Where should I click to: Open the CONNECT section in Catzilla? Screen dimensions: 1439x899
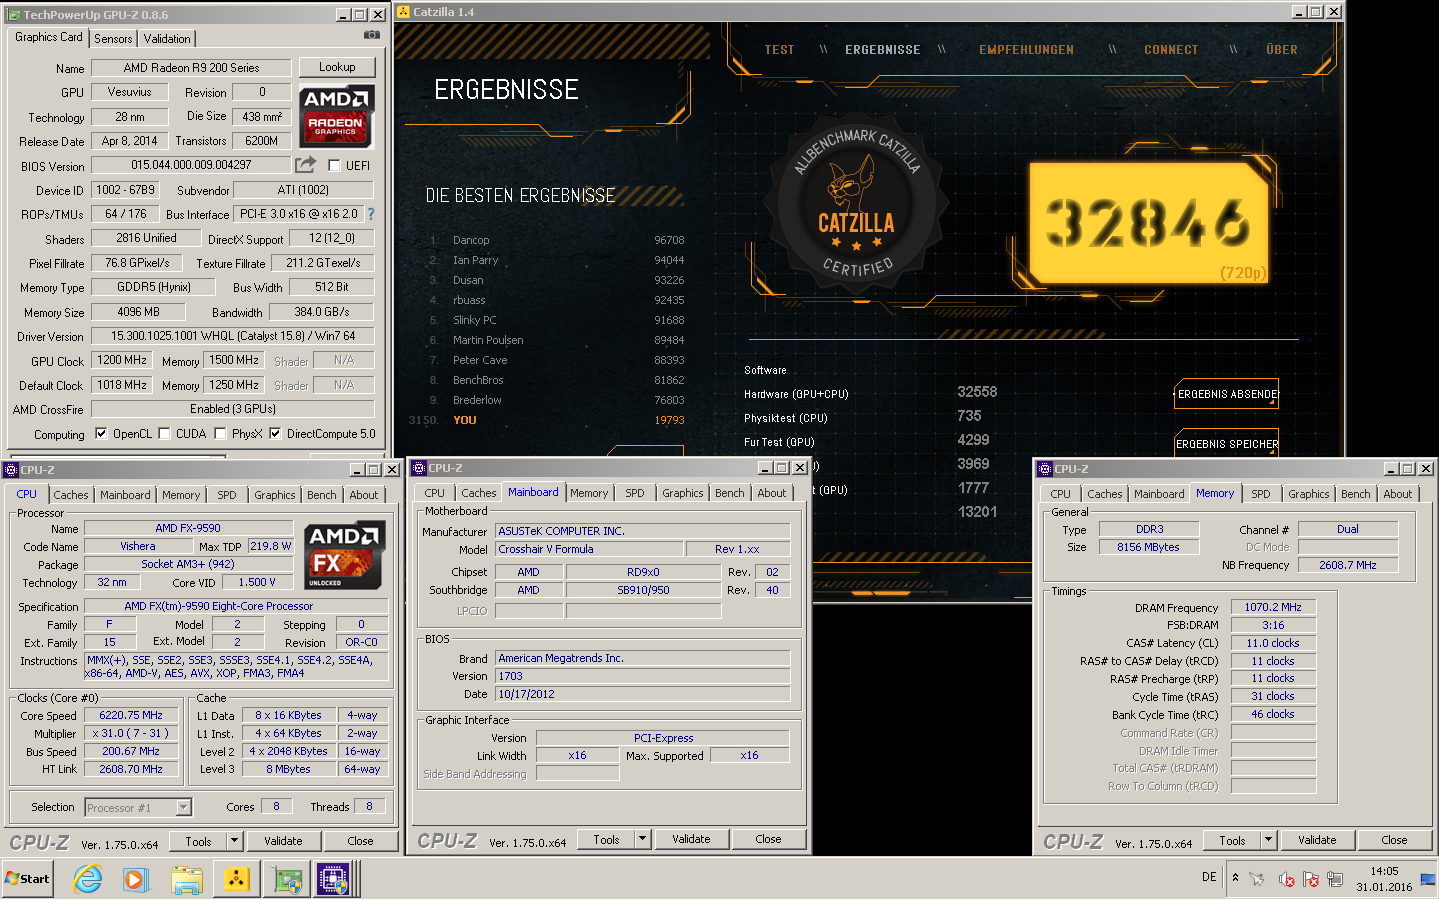1171,49
